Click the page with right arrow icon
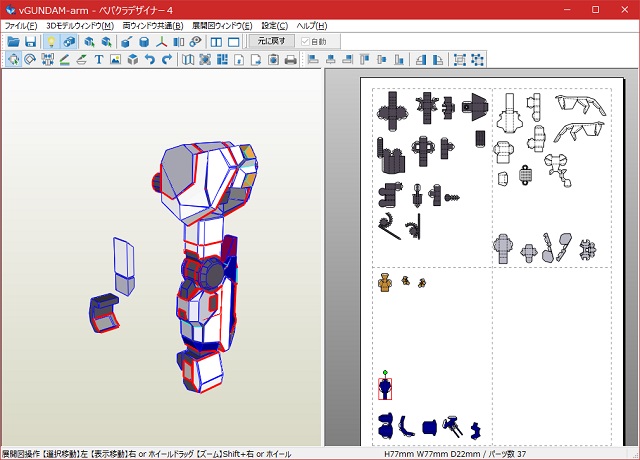The width and height of the screenshot is (640, 460). point(256,60)
